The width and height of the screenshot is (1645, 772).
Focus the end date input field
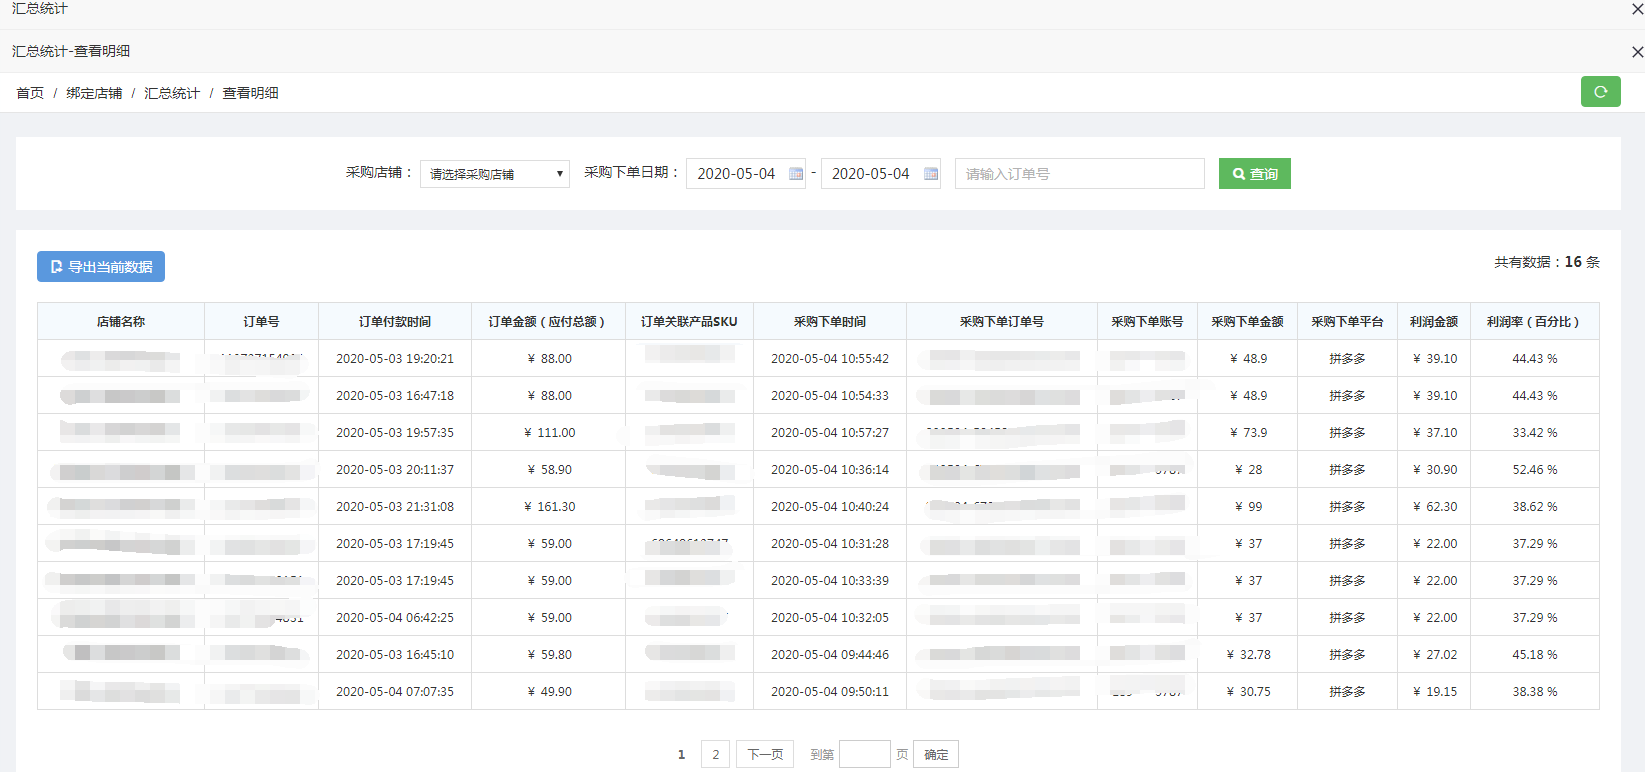click(x=881, y=174)
